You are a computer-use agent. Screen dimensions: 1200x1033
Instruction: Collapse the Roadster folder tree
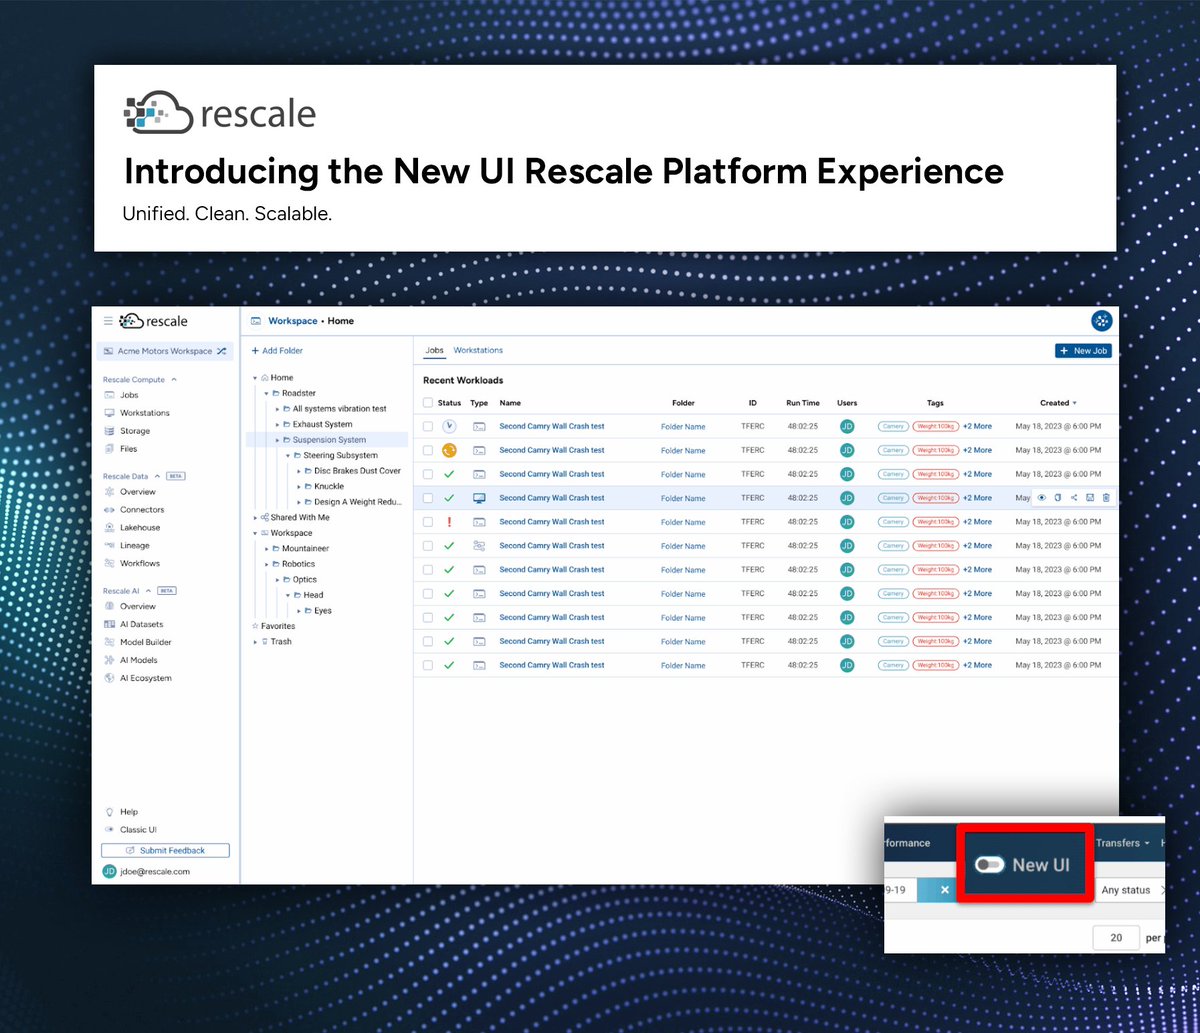click(266, 393)
